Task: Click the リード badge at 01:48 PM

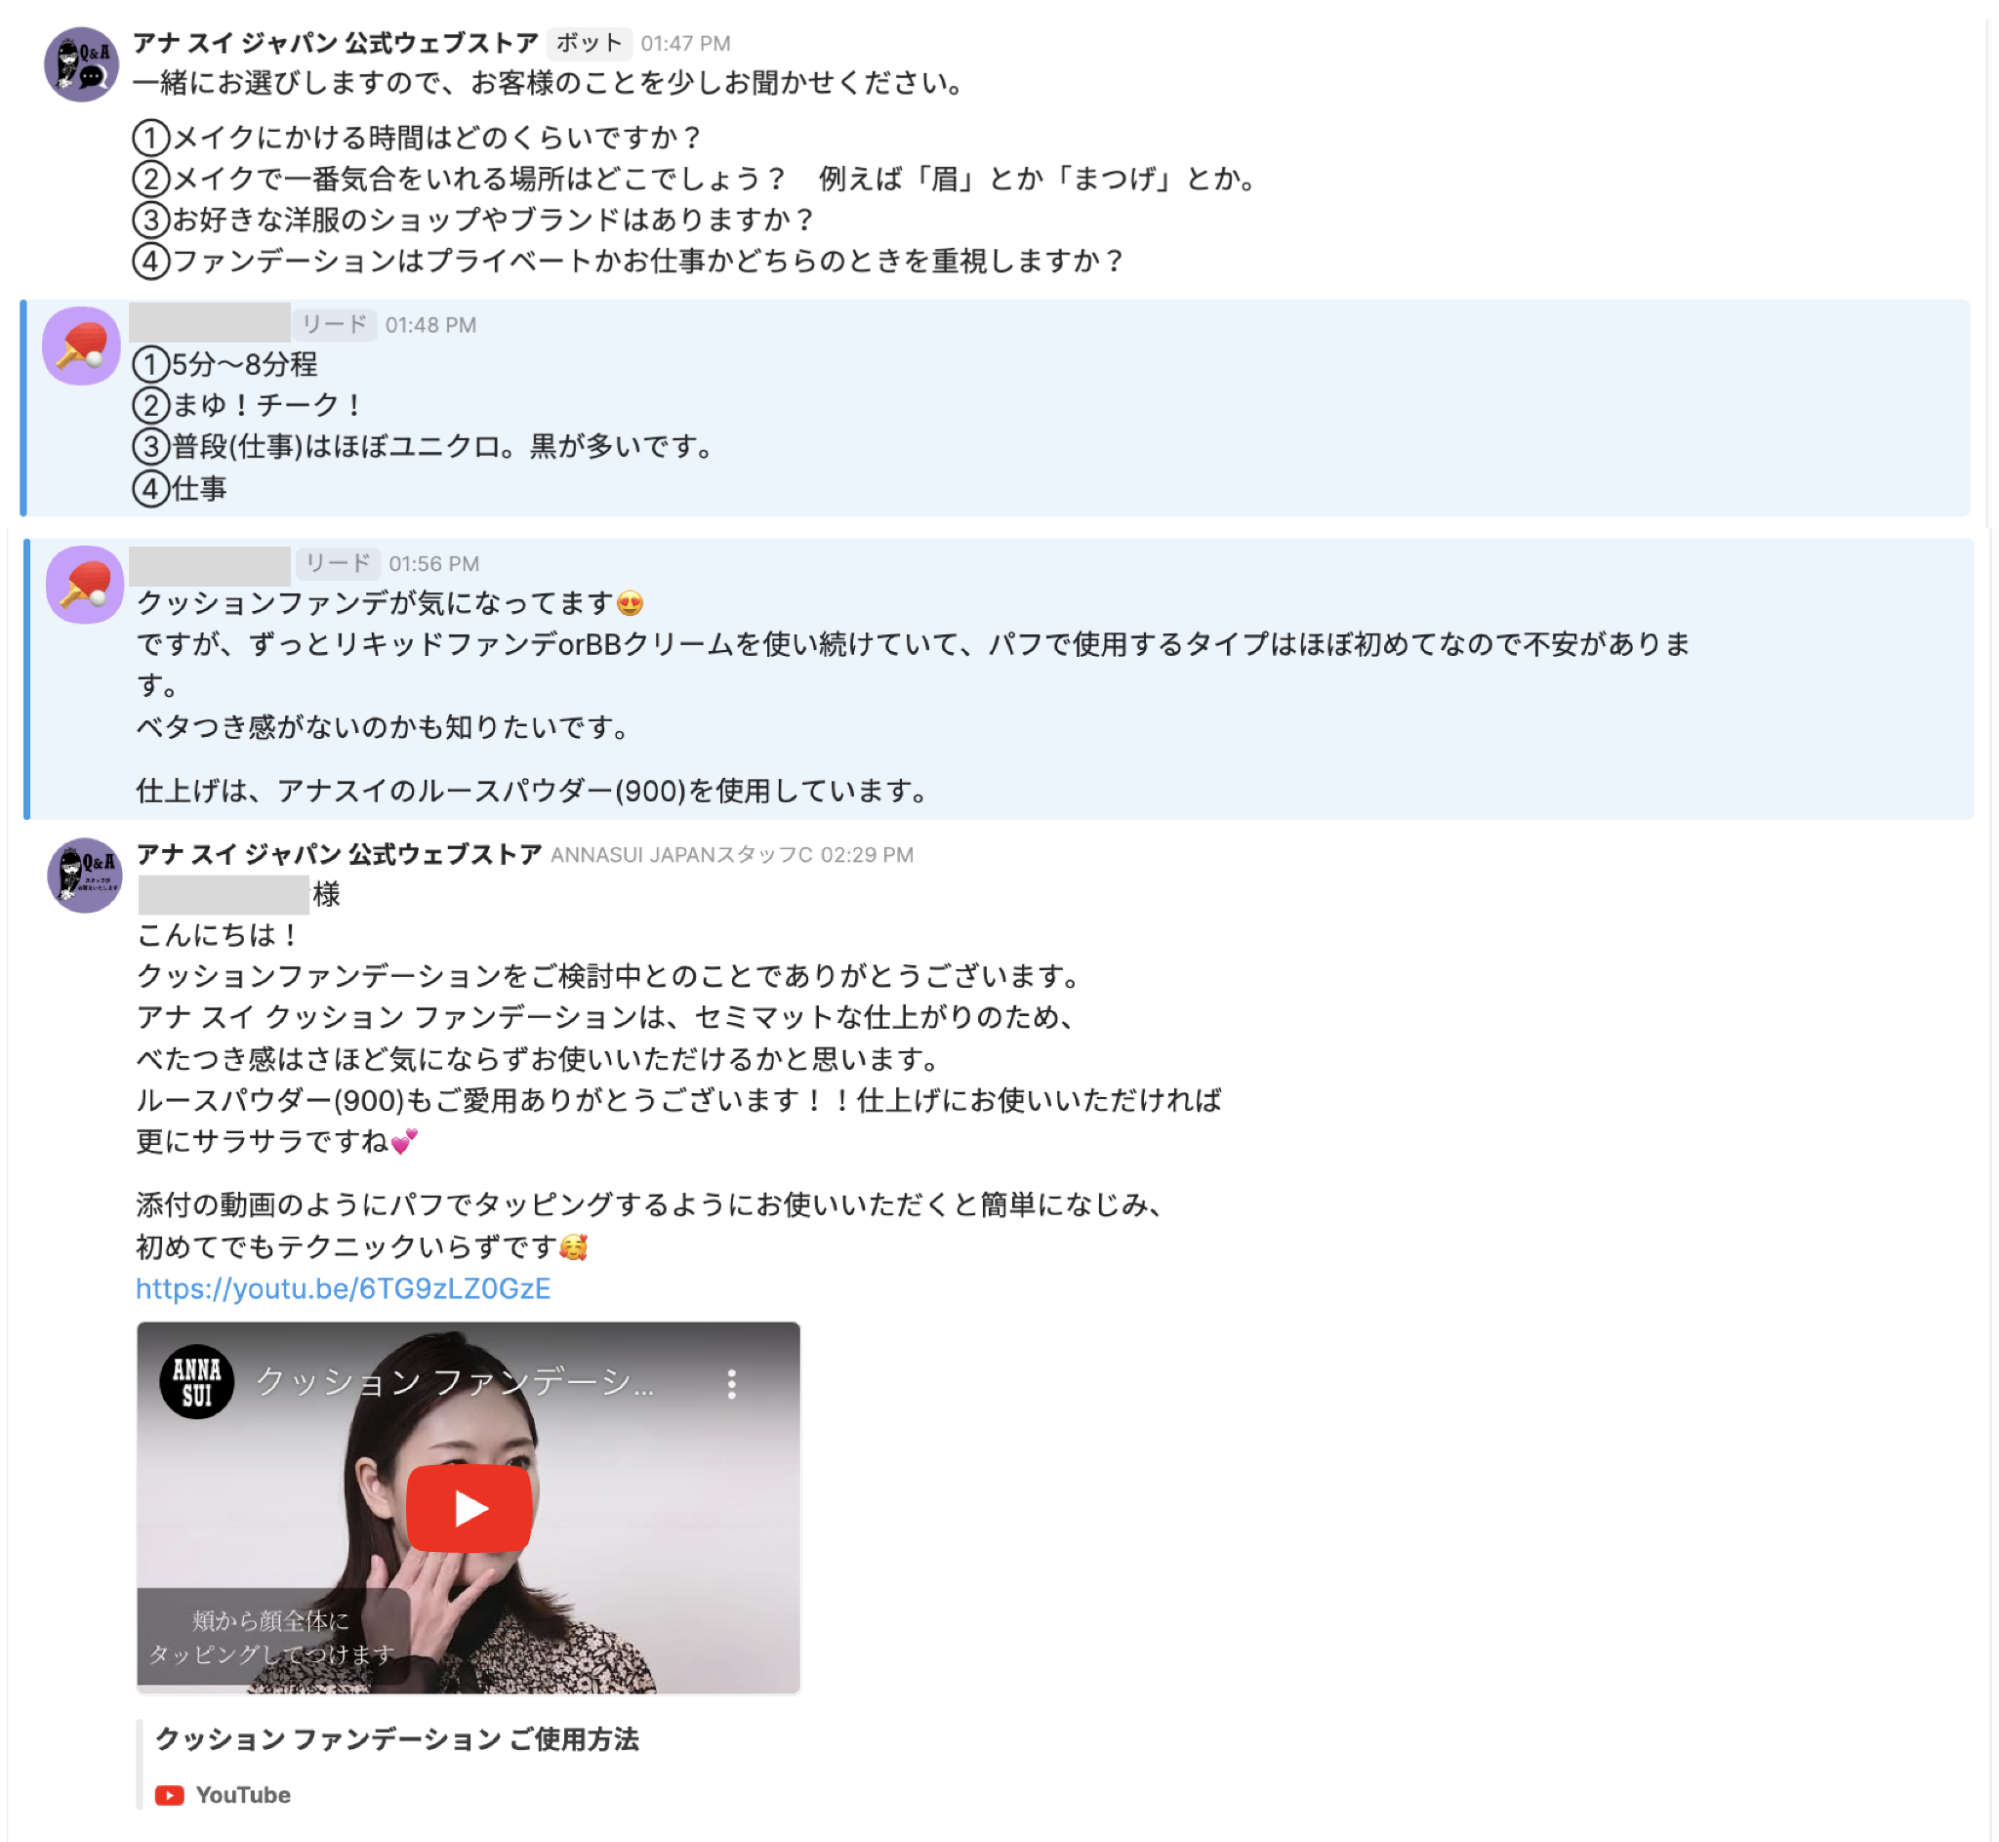Action: [335, 324]
